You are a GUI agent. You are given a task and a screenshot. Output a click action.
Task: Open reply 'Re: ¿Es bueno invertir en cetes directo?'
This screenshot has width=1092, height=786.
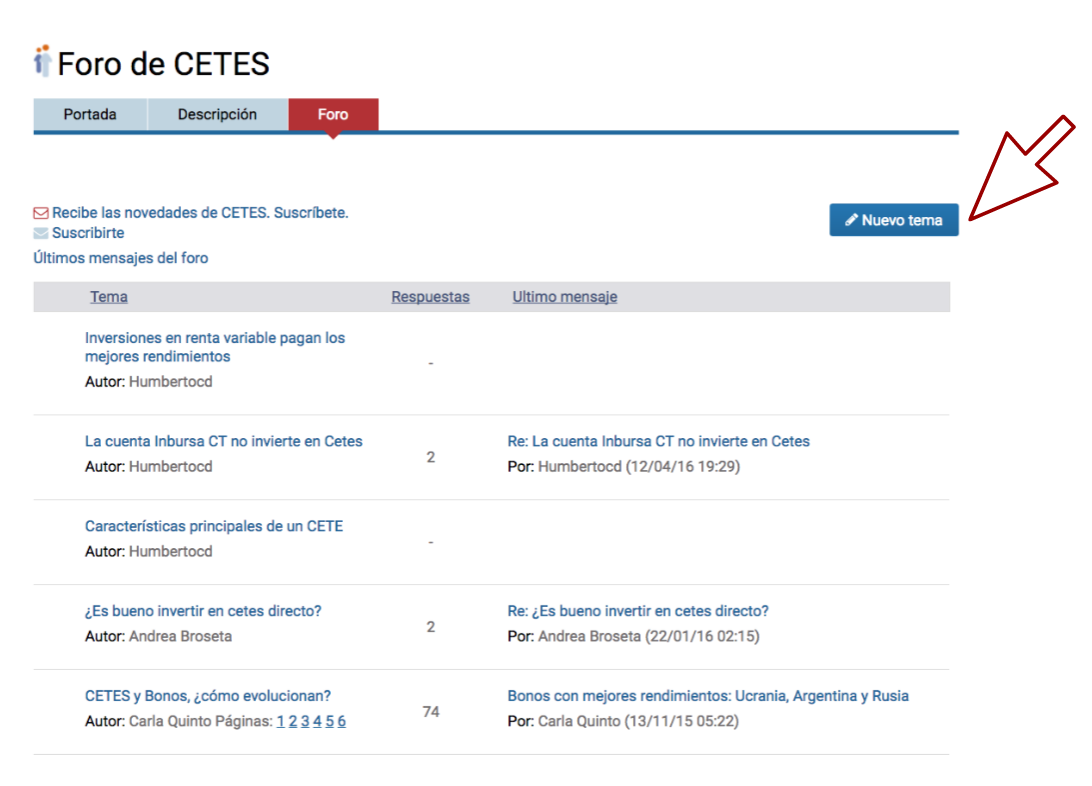tap(638, 611)
